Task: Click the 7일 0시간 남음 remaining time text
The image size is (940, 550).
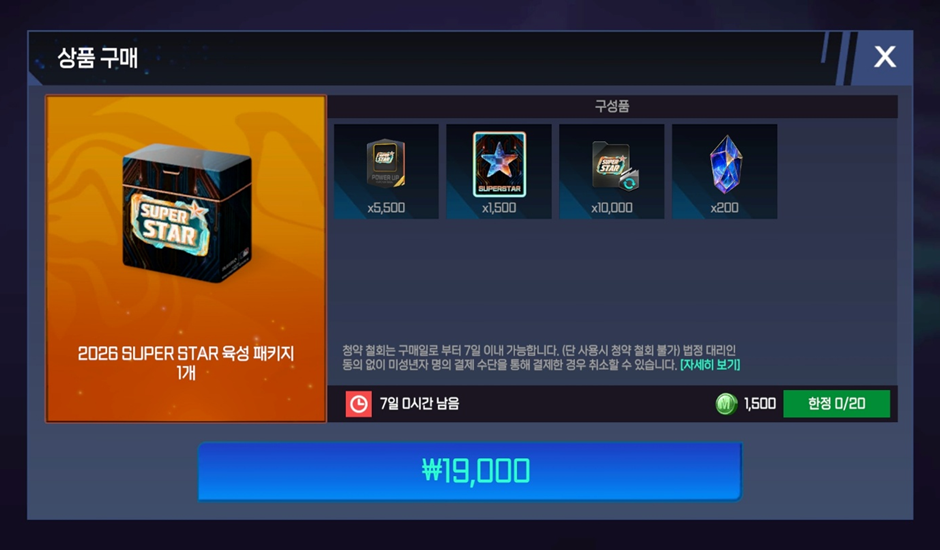Action: [x=419, y=404]
